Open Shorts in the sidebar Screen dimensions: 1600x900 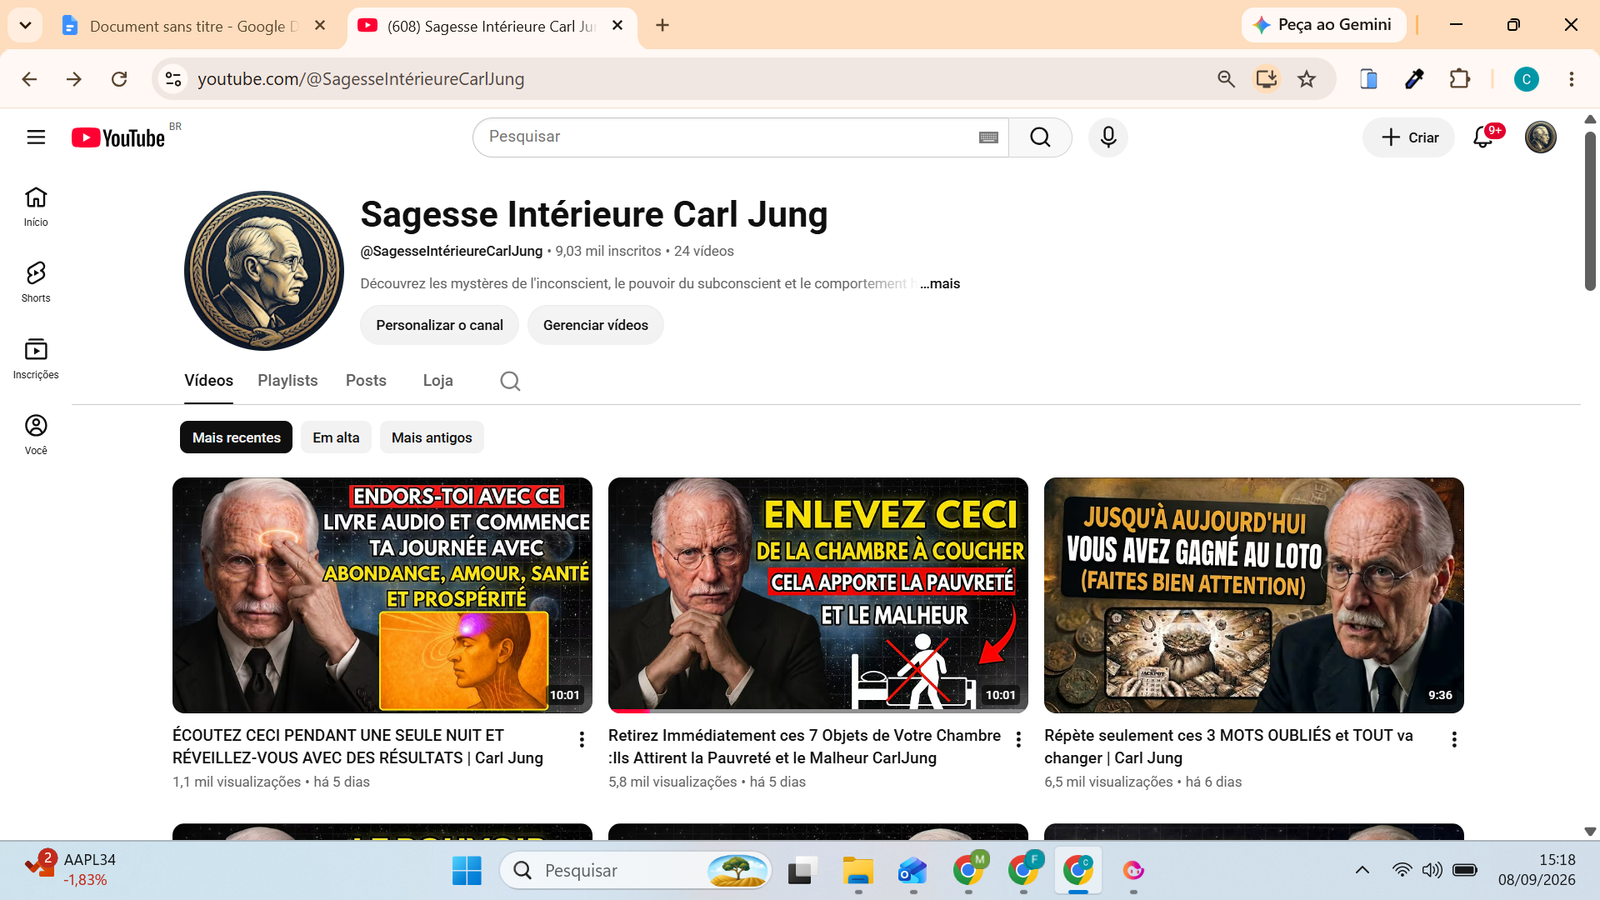tap(36, 283)
